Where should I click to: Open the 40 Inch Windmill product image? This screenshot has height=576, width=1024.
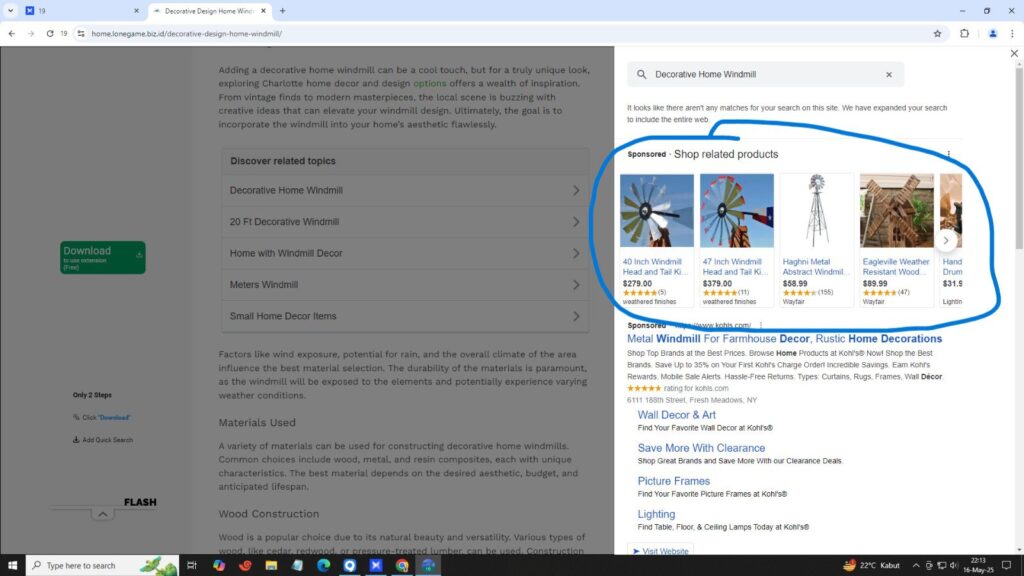click(656, 210)
